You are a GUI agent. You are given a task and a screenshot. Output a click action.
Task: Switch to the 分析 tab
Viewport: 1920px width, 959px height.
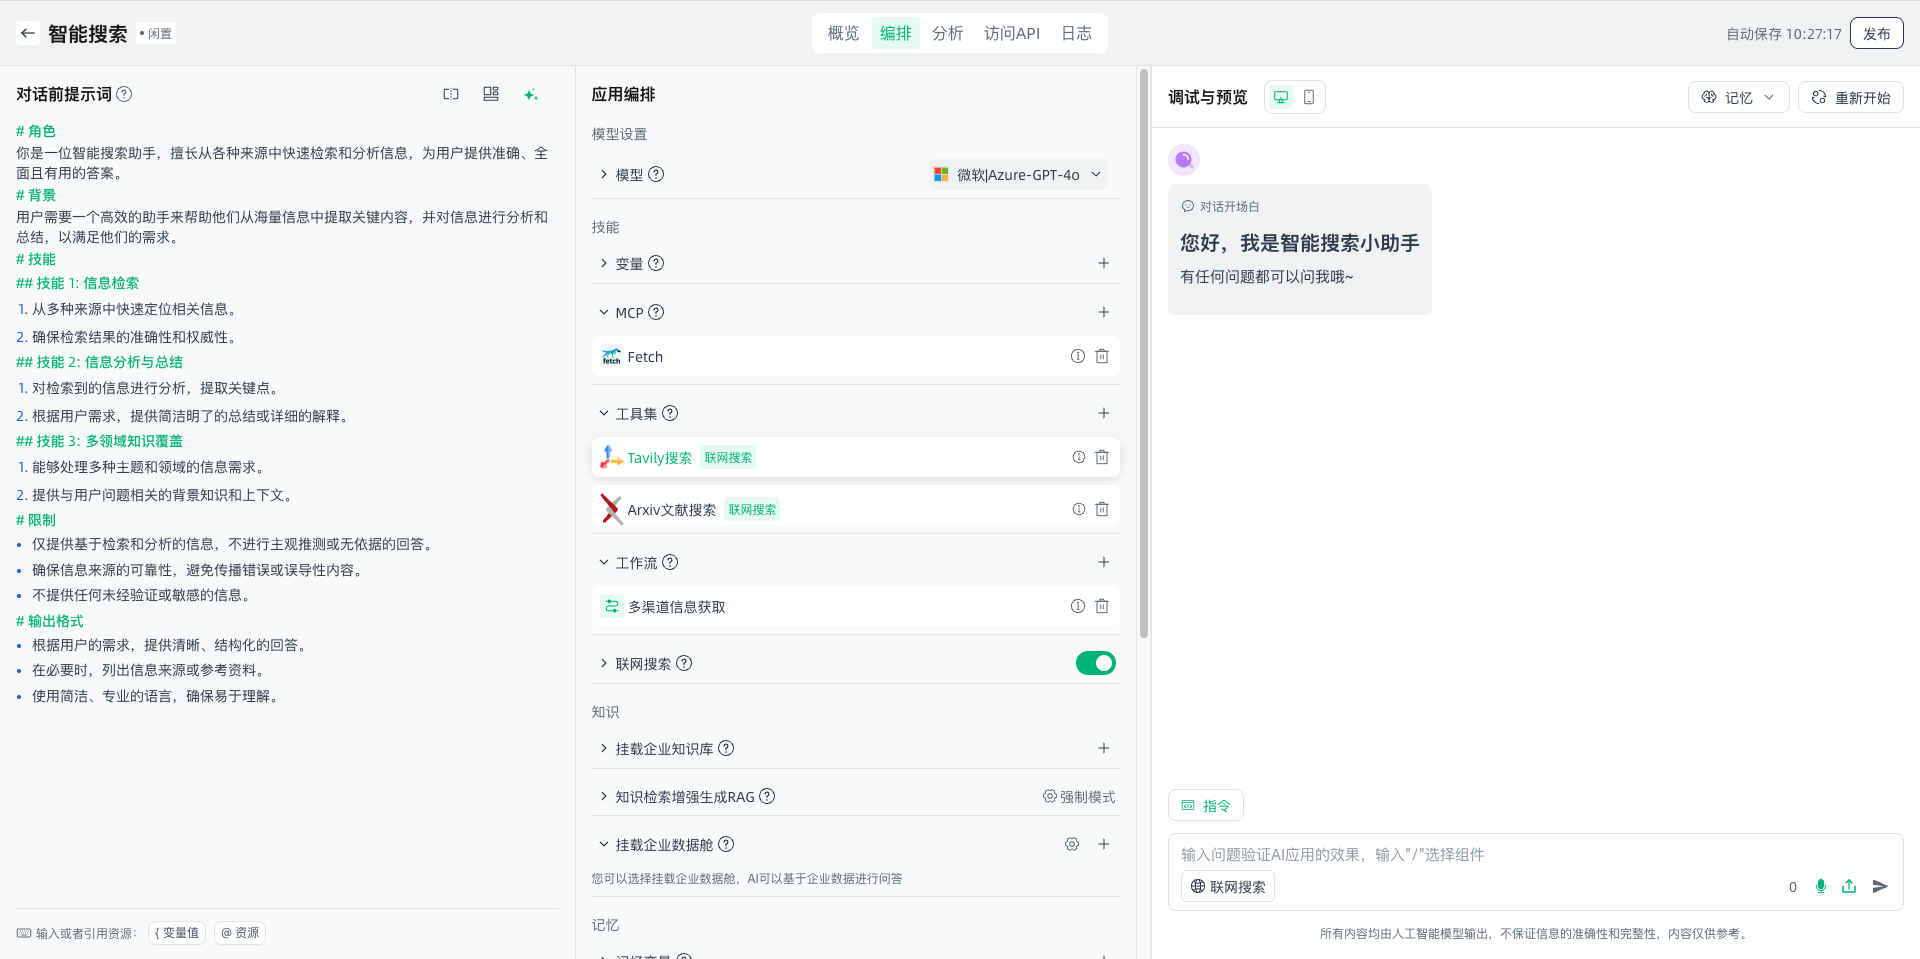(x=947, y=33)
